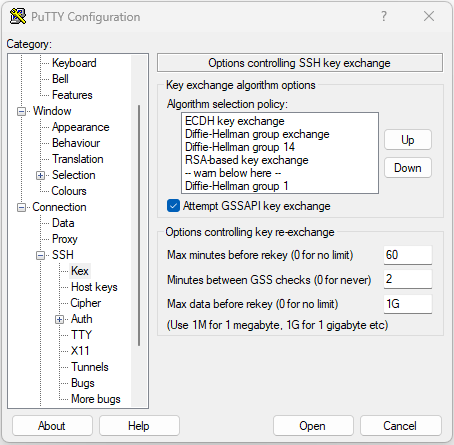Select RSA-based key exchange entry

point(247,160)
